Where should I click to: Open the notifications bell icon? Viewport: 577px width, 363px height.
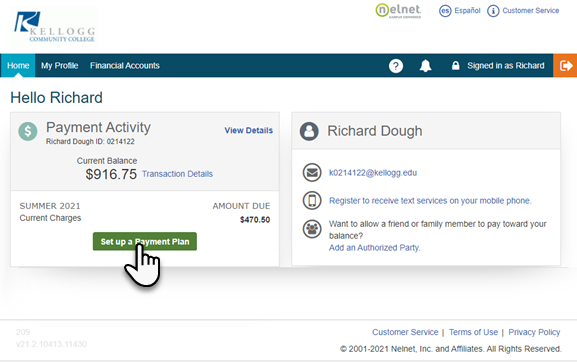point(425,66)
